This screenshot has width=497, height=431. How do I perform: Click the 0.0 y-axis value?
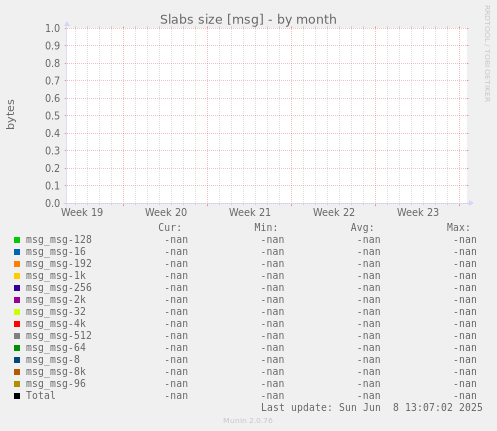click(x=53, y=203)
